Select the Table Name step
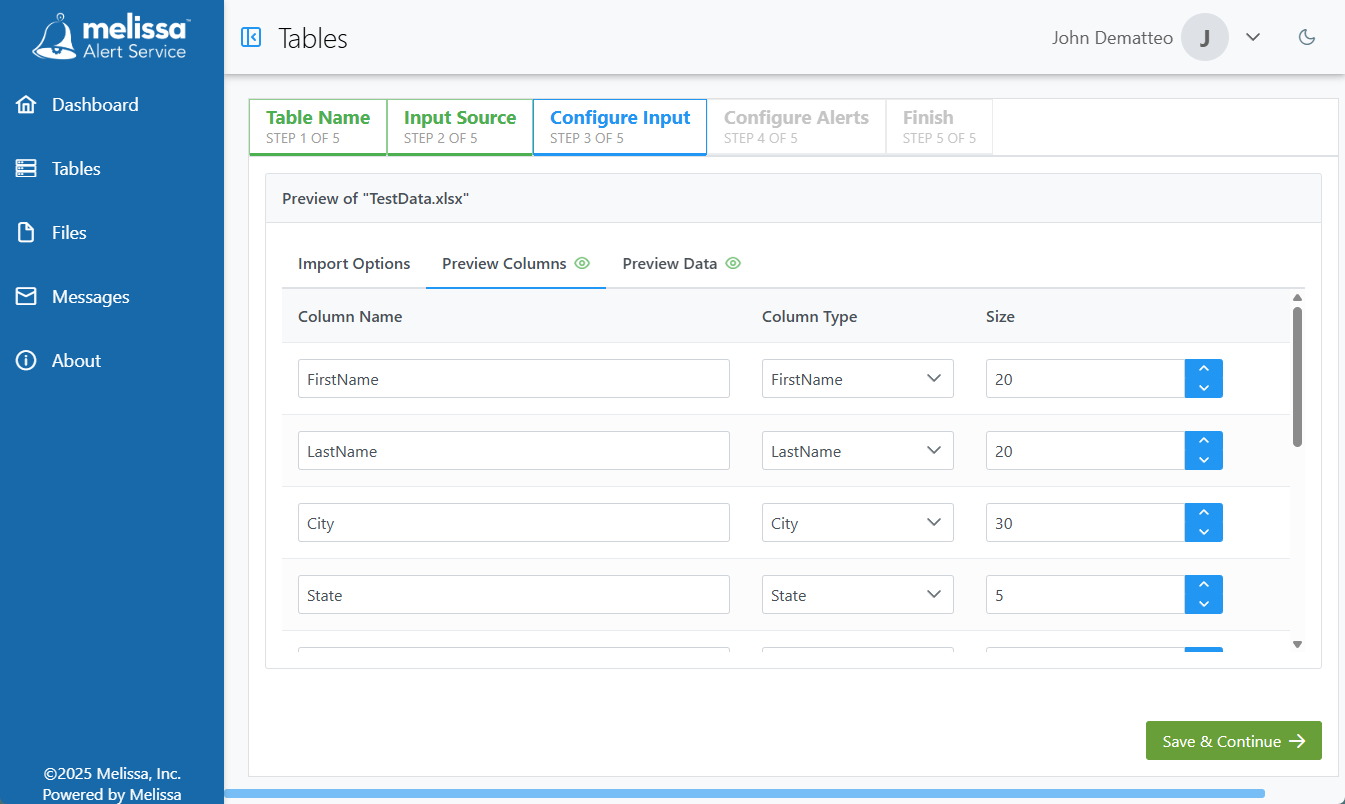Screen dimensions: 1345x804 [x=317, y=126]
